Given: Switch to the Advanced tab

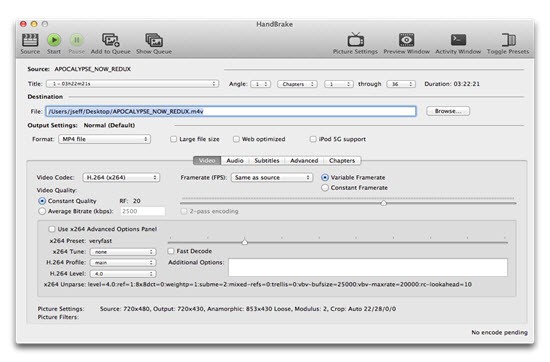Looking at the screenshot, I should coord(304,160).
